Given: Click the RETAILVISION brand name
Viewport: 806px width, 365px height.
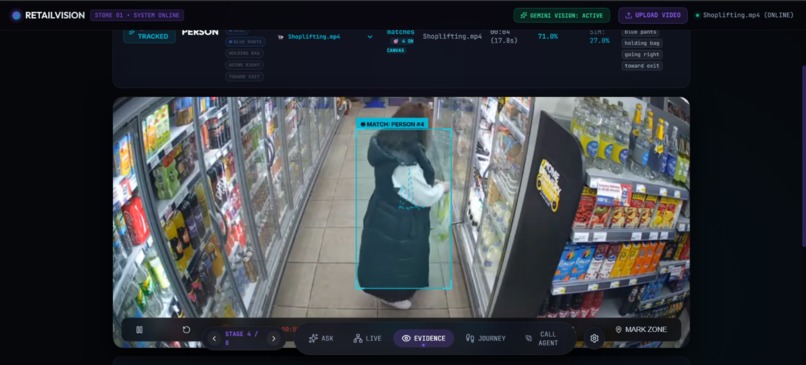Looking at the screenshot, I should point(55,15).
